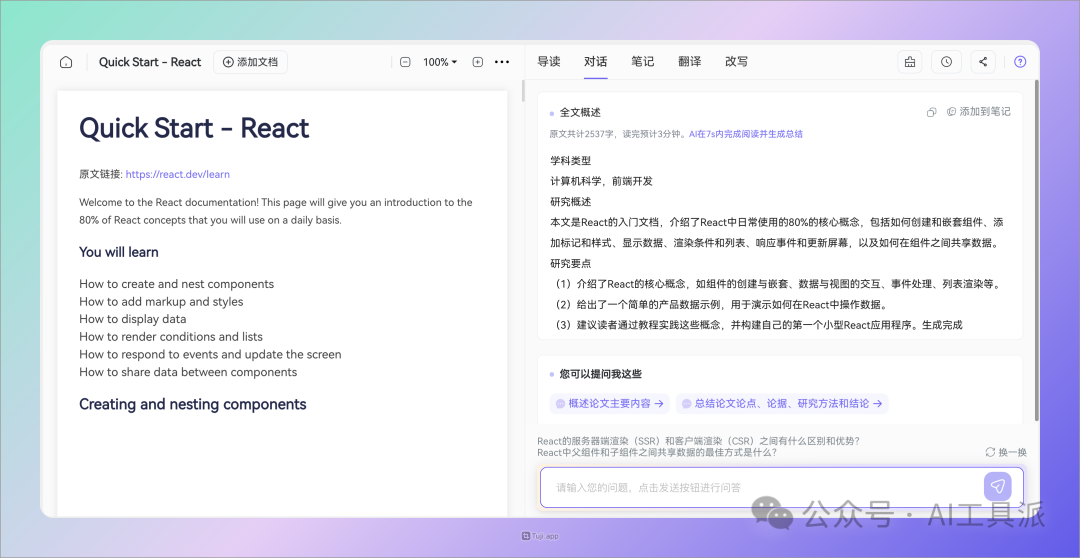Click the 添加文档 button
The height and width of the screenshot is (558, 1080).
pyautogui.click(x=250, y=62)
